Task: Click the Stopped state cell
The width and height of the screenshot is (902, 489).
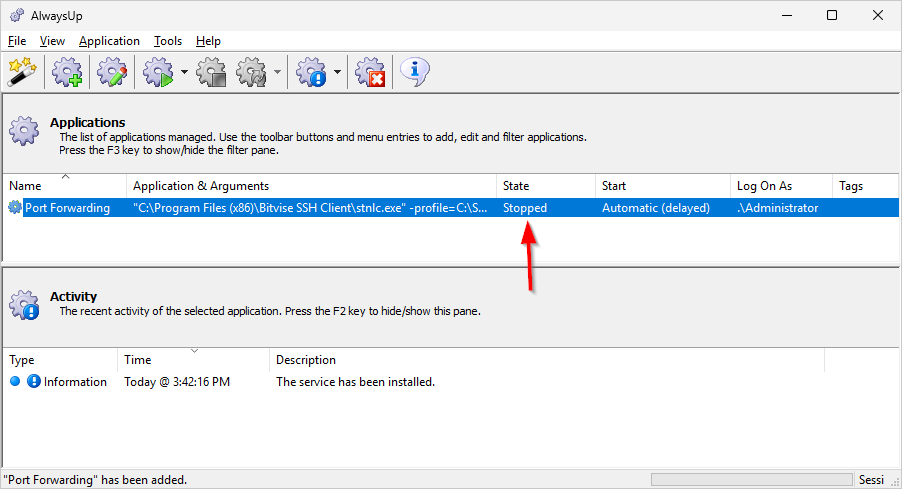Action: coord(525,208)
